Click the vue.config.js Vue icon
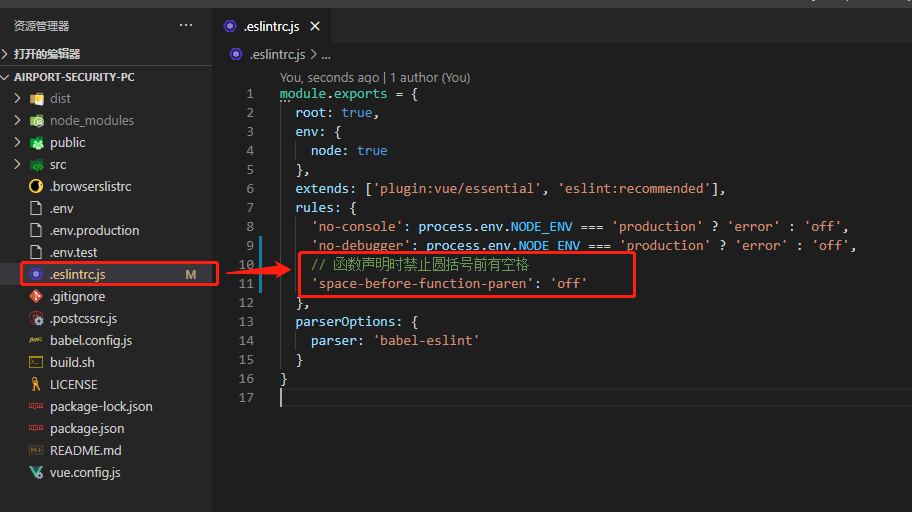The height and width of the screenshot is (512, 912). click(36, 472)
